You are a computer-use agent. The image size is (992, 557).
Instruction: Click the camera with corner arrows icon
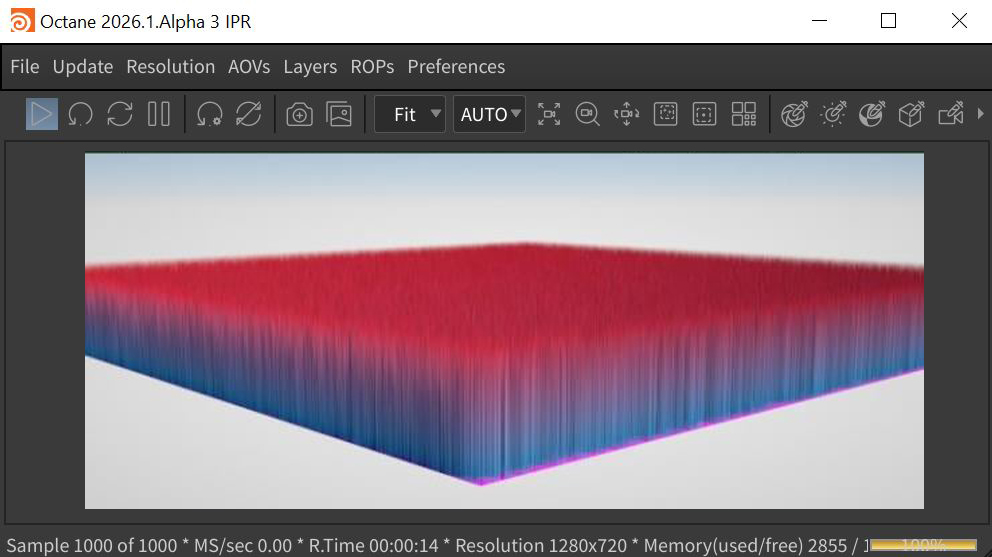549,114
